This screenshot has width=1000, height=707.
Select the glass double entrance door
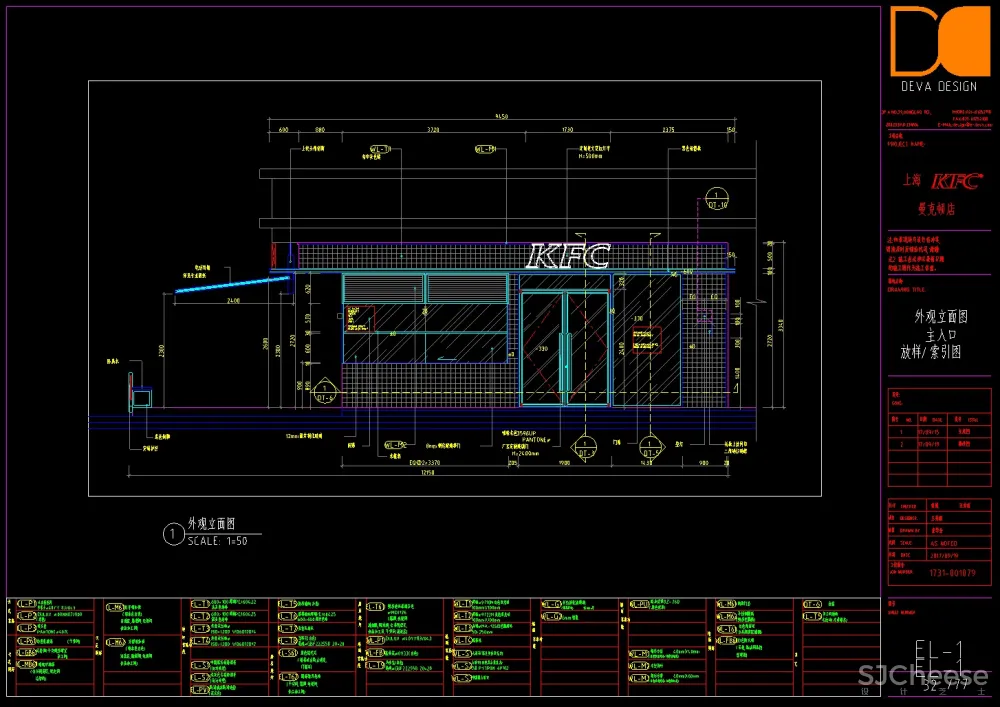click(565, 348)
